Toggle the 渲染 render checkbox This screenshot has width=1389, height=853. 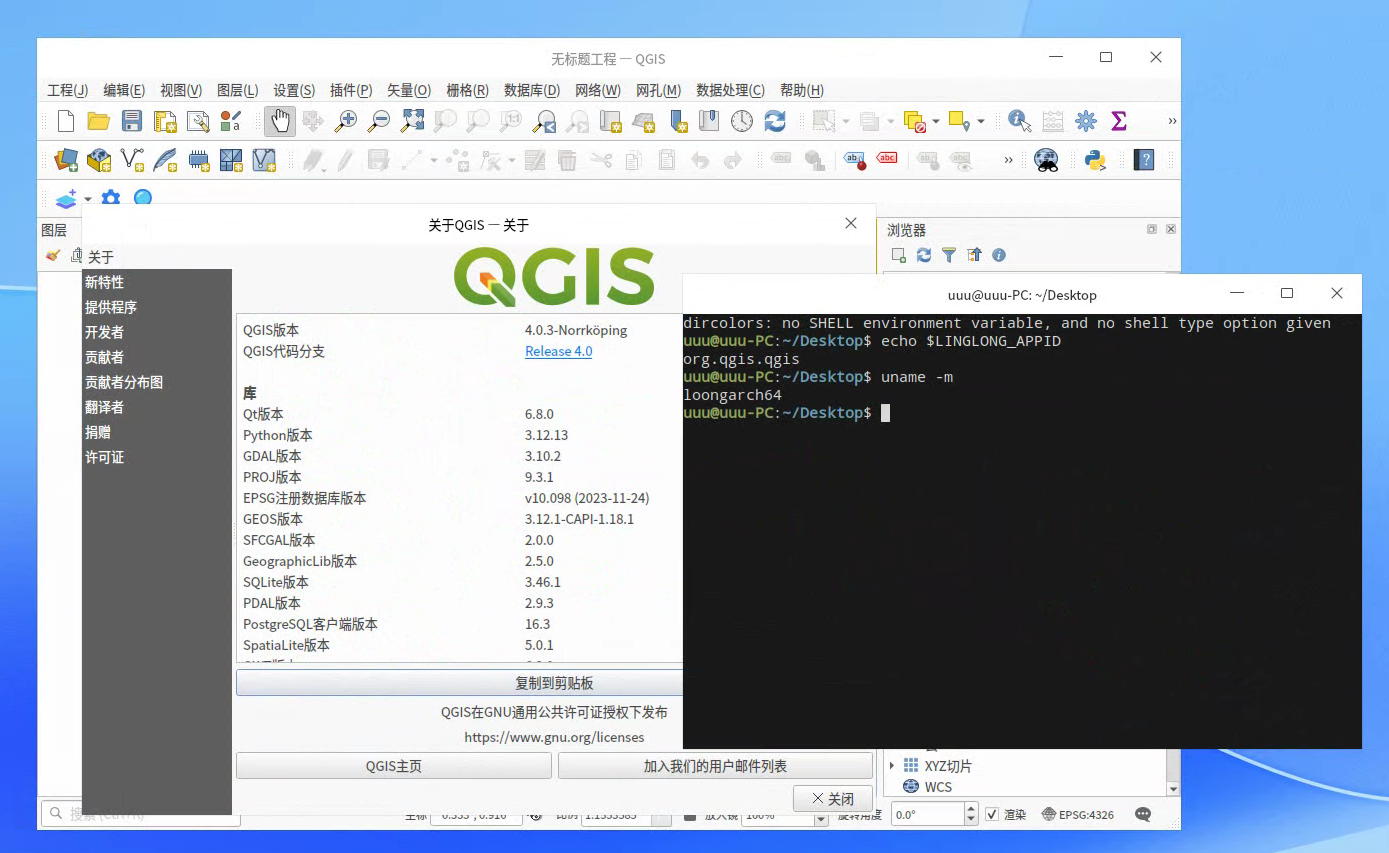(992, 814)
